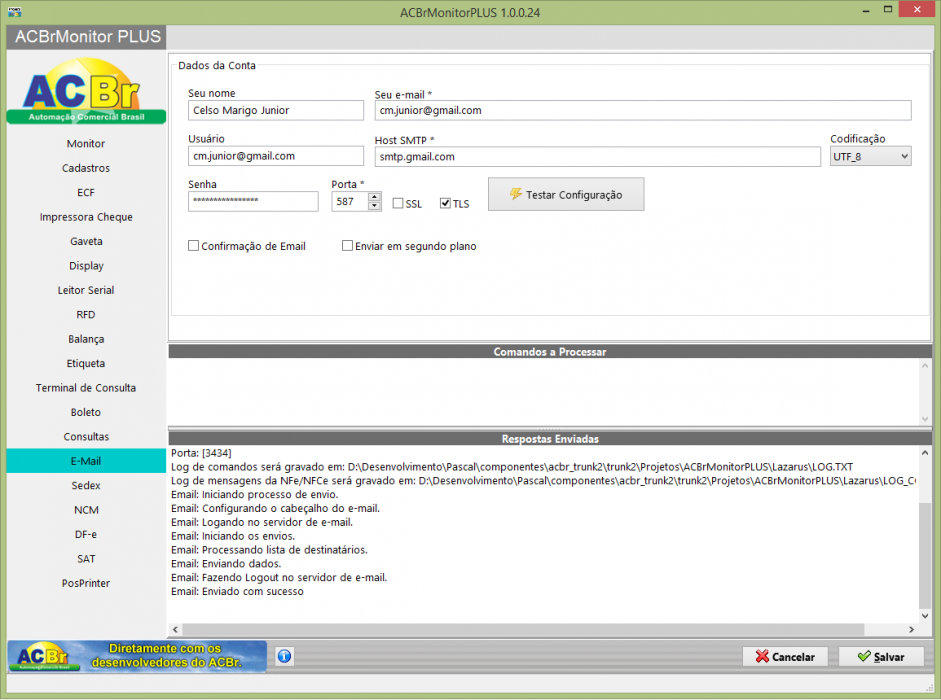Open the Etiqueta section
Viewport: 941px width, 700px height.
click(86, 363)
